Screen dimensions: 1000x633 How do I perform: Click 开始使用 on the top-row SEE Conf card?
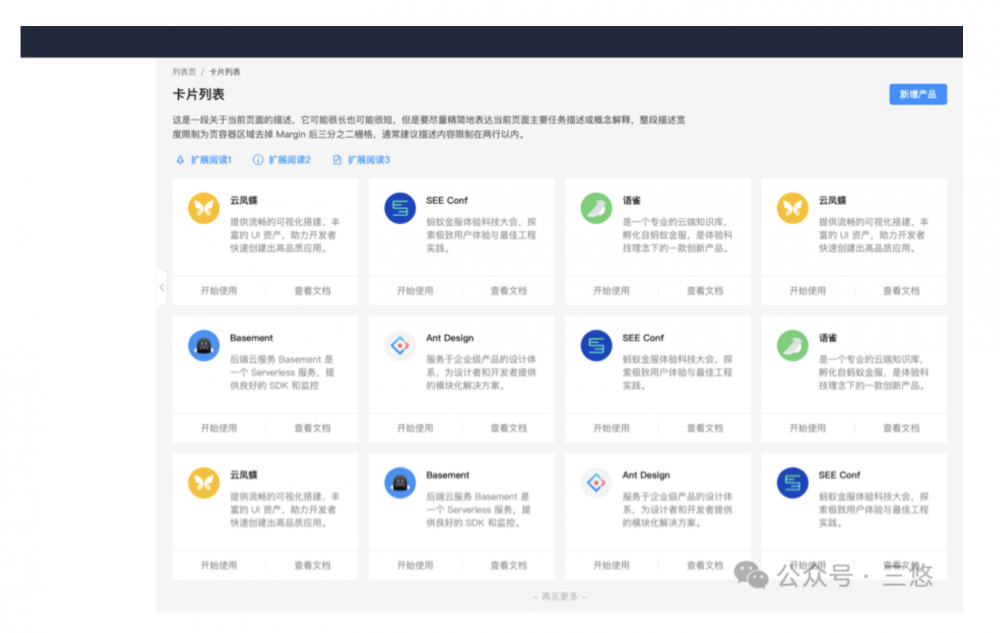click(415, 291)
